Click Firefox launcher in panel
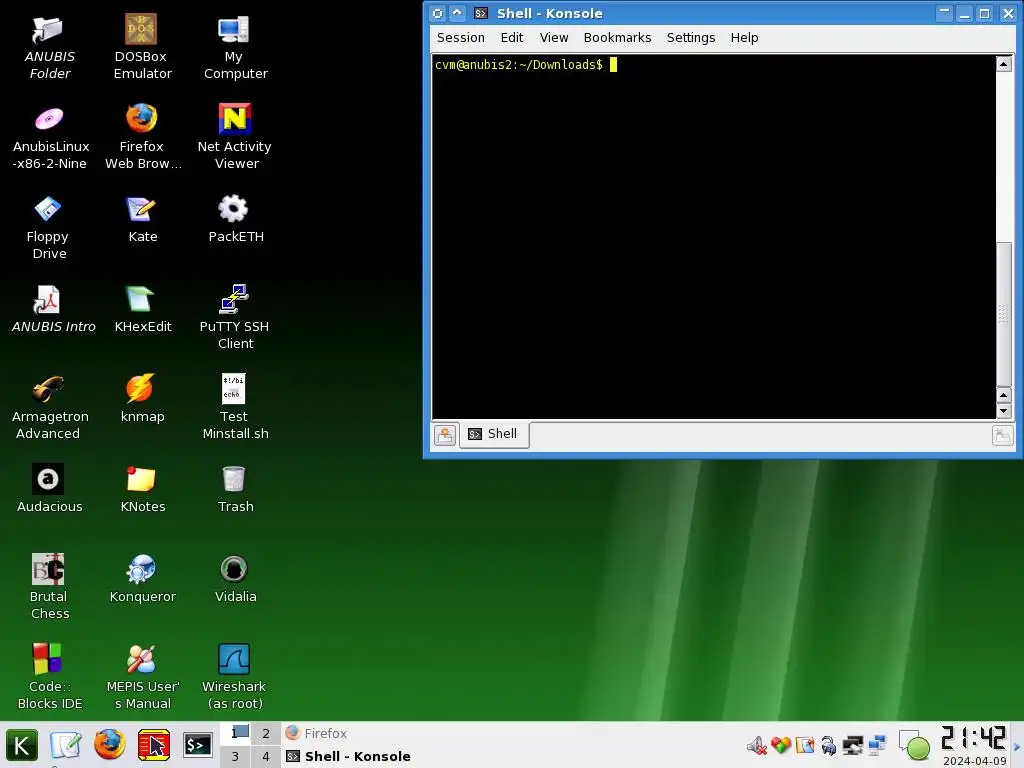The image size is (1024, 768). pos(109,746)
